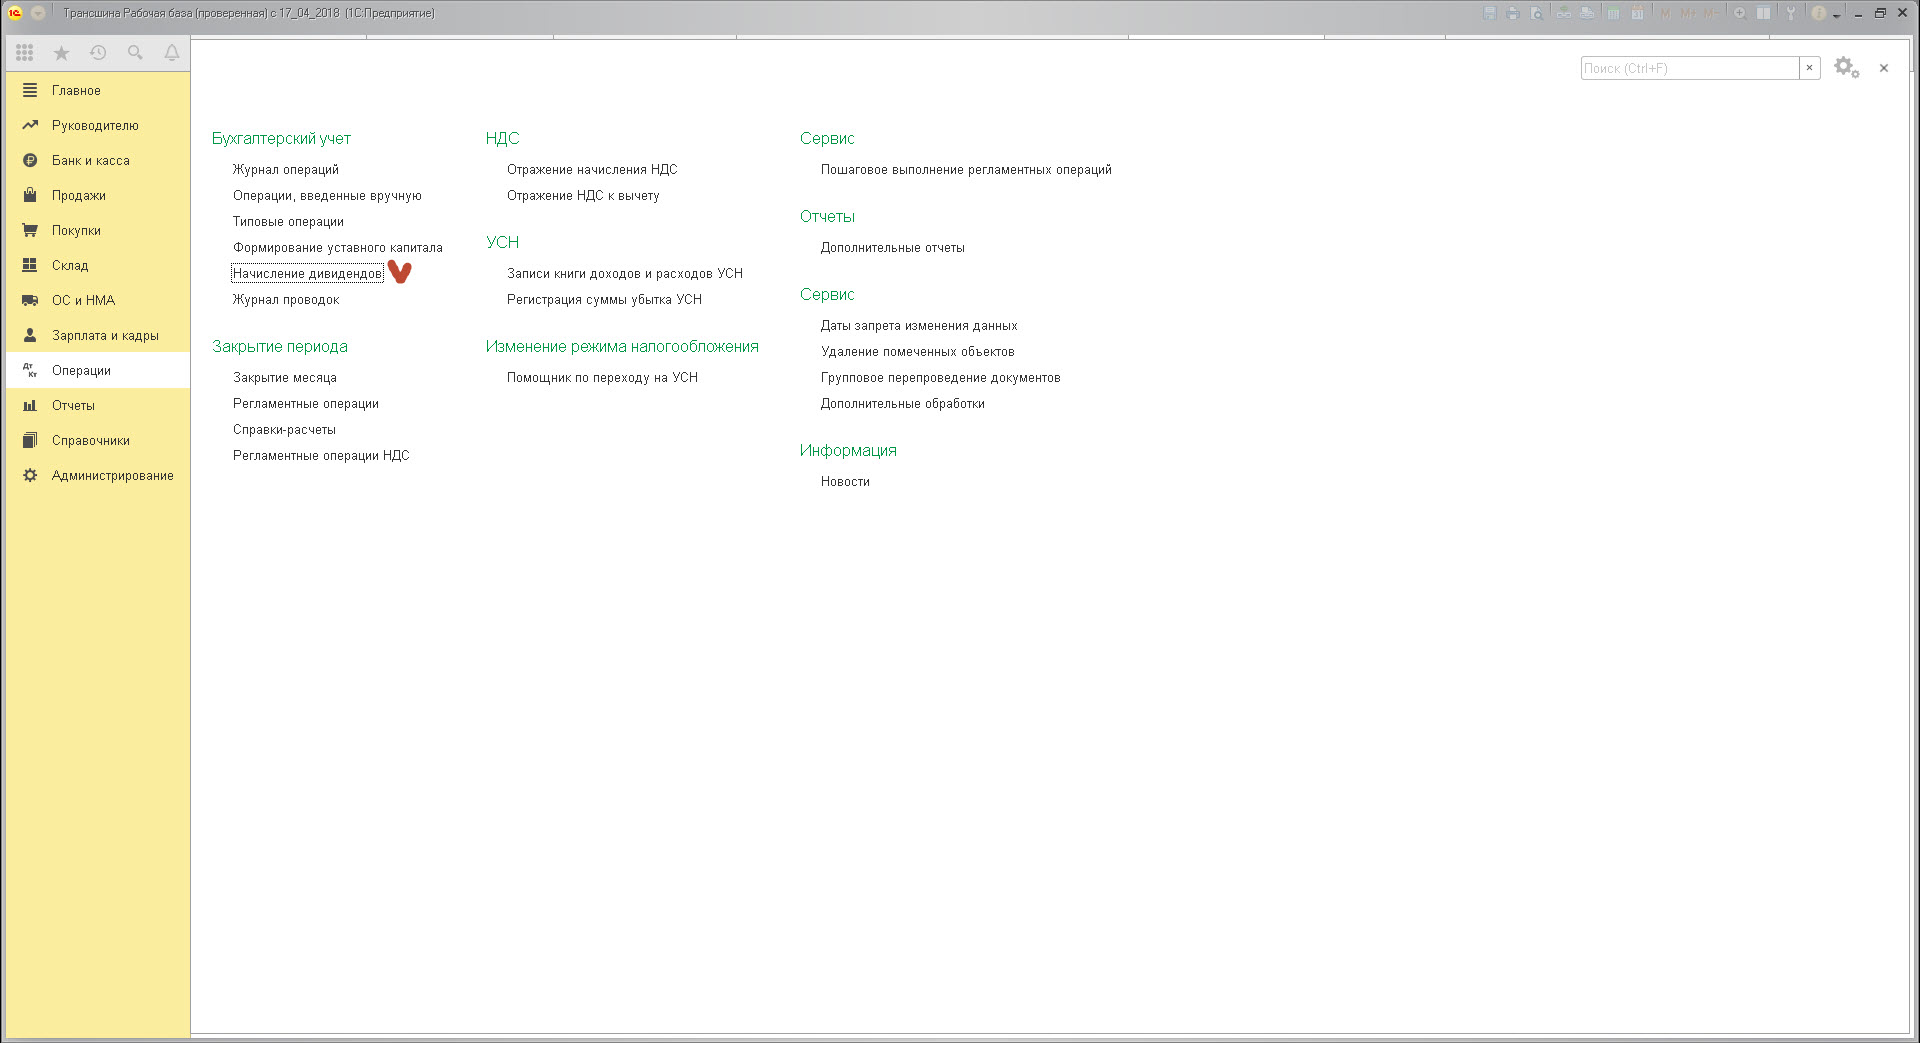Open the wrench service tools icon
1920x1043 pixels.
coord(1791,13)
